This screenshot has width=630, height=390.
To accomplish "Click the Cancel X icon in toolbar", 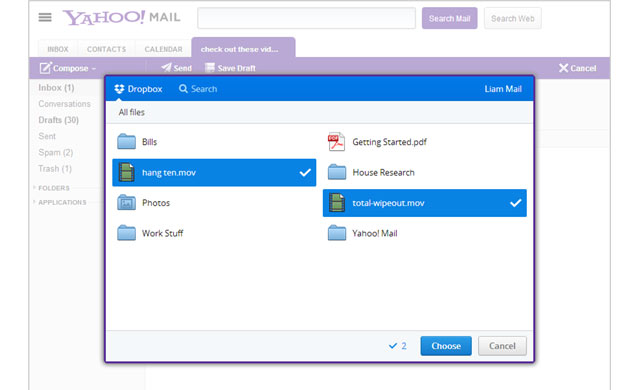I will click(x=563, y=68).
